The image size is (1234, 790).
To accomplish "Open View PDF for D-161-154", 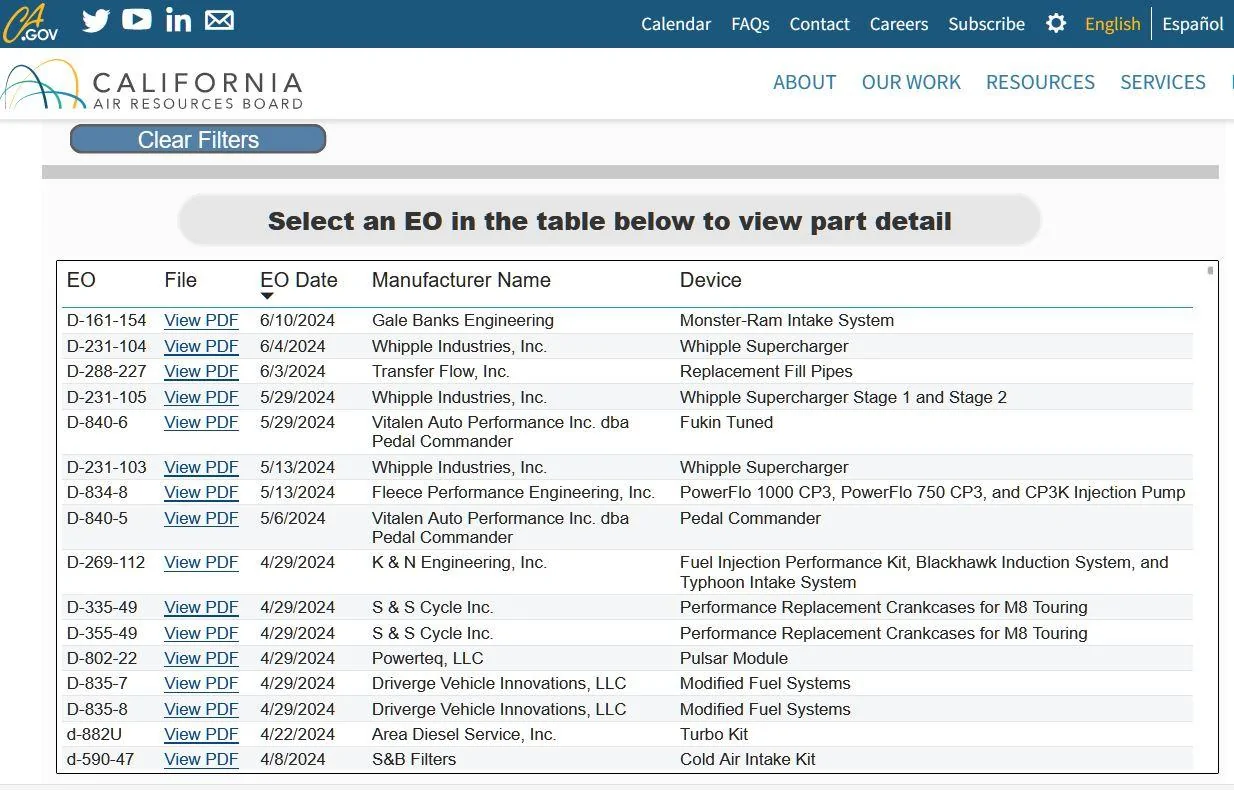I will point(201,321).
